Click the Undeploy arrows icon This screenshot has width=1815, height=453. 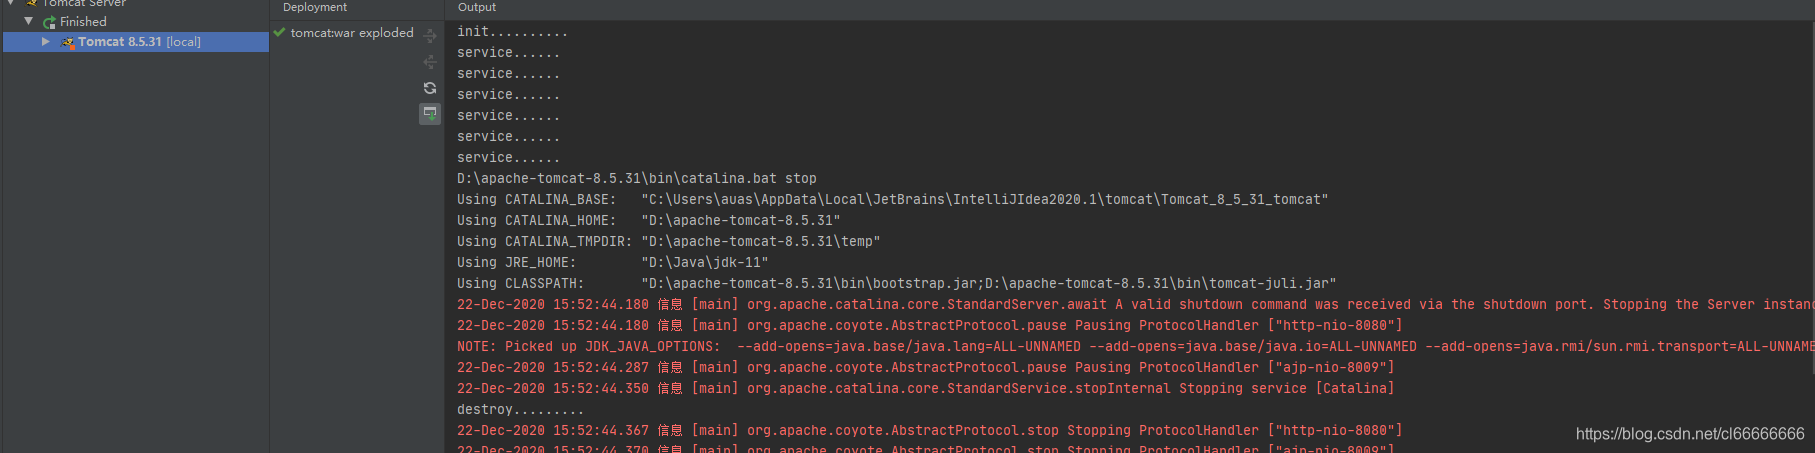point(430,62)
